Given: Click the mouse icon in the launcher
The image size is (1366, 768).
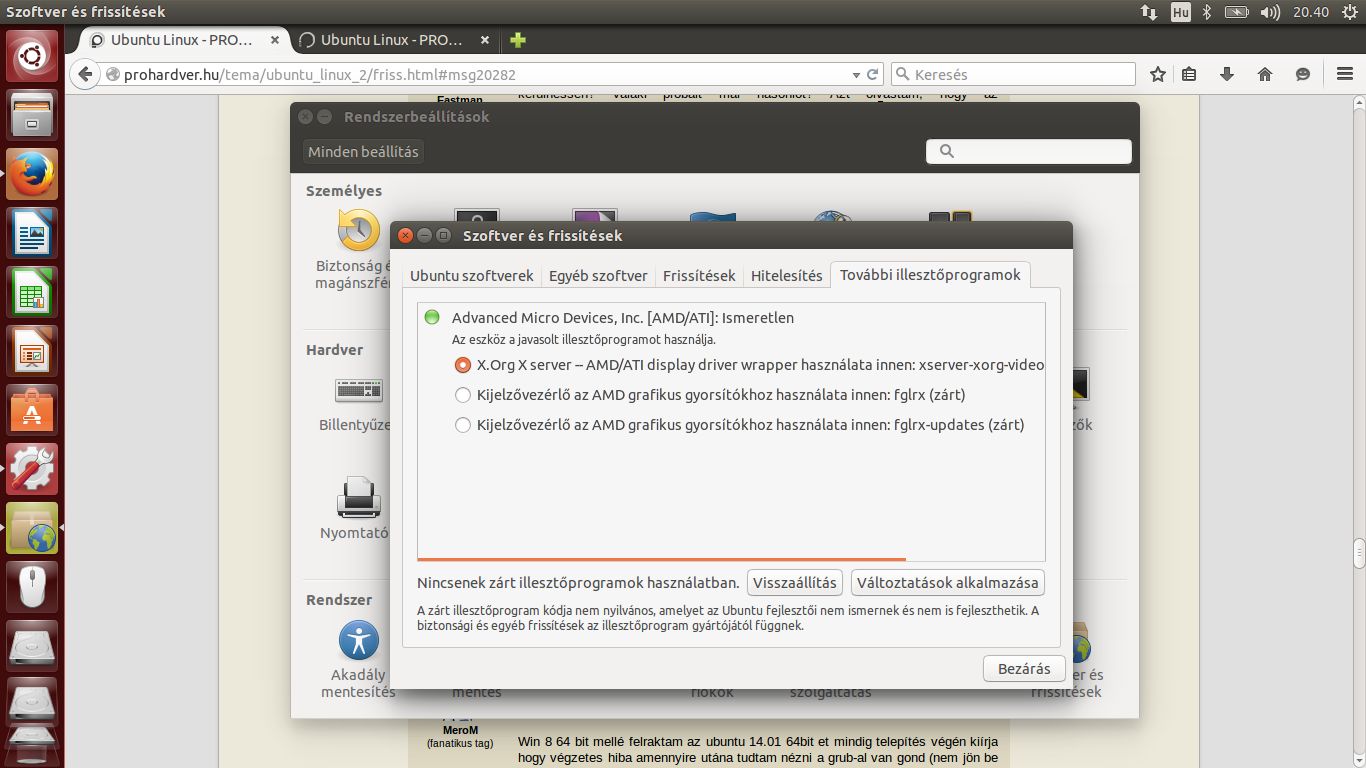Looking at the screenshot, I should click(32, 587).
